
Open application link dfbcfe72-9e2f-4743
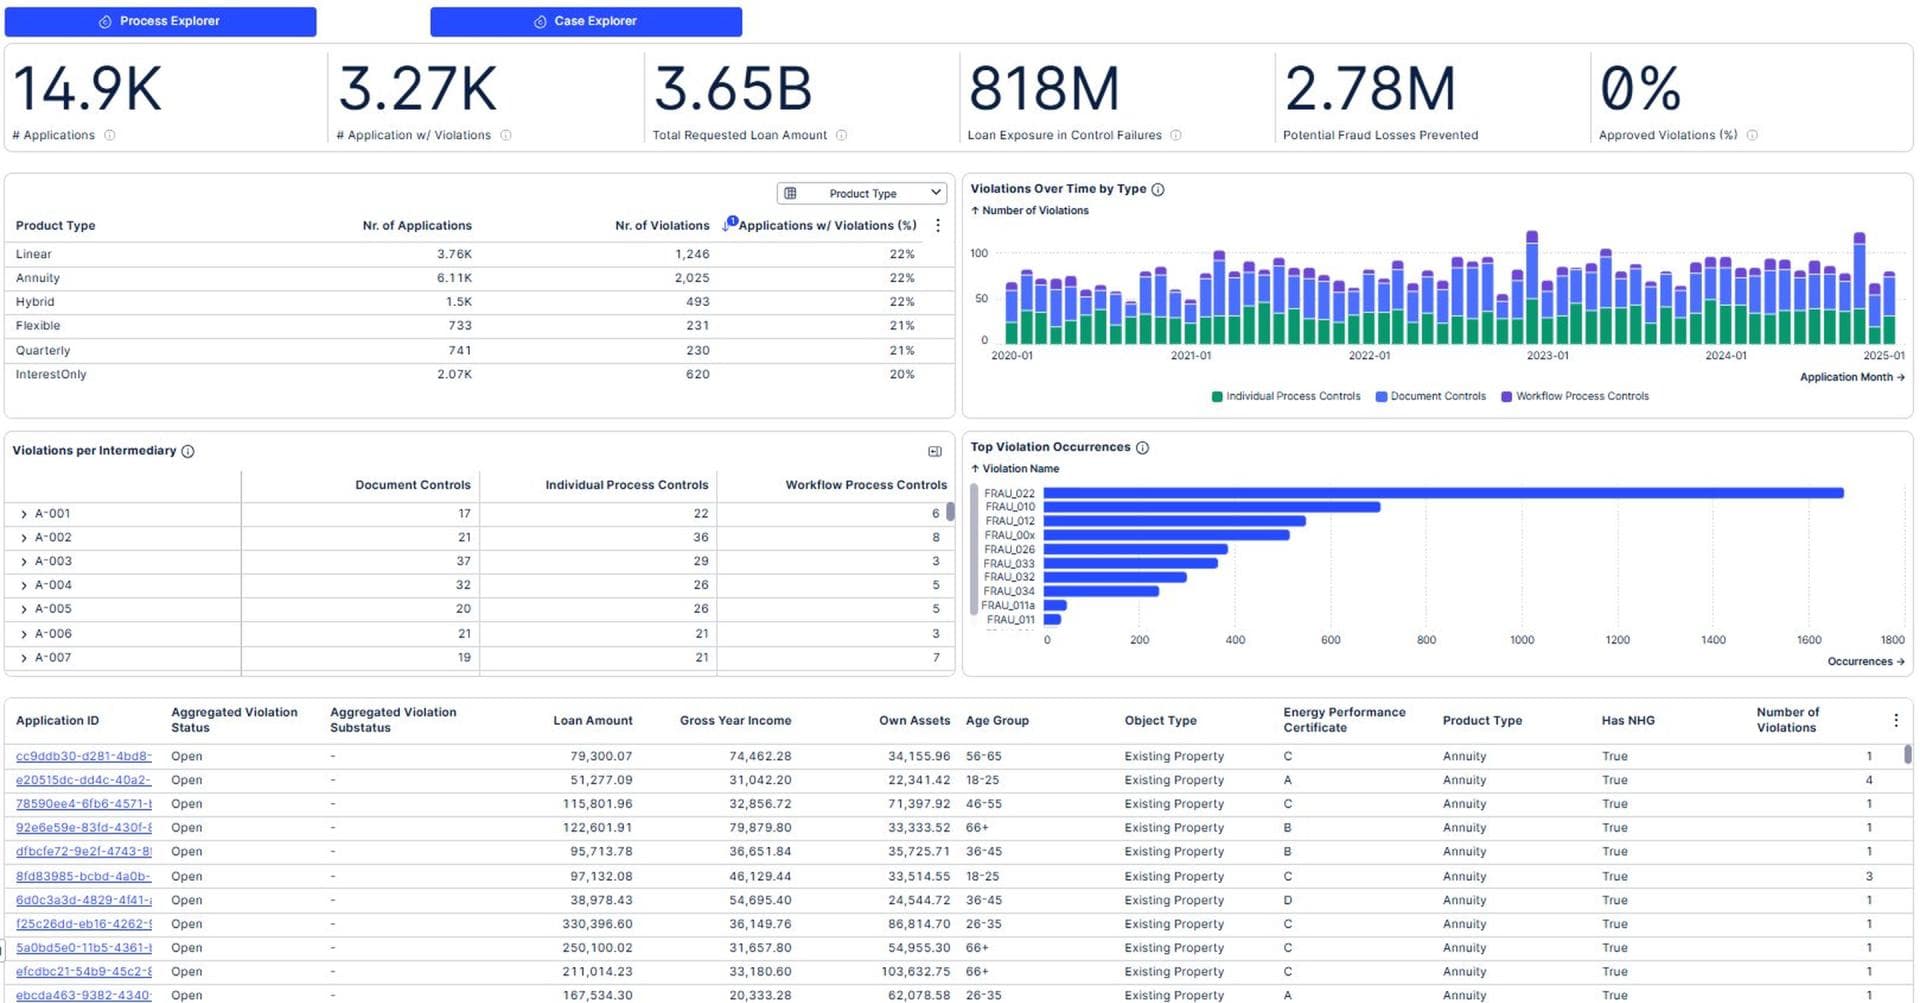[x=84, y=852]
